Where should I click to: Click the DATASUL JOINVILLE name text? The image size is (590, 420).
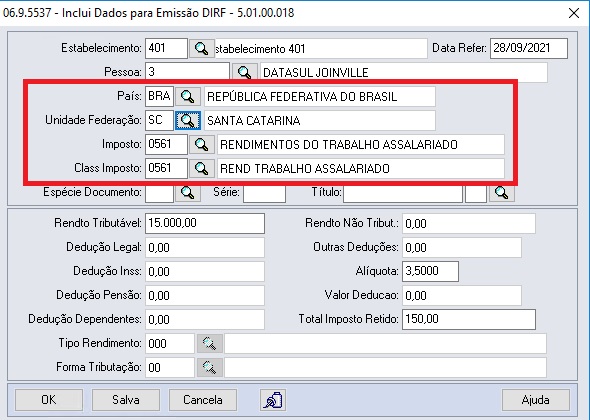click(315, 73)
